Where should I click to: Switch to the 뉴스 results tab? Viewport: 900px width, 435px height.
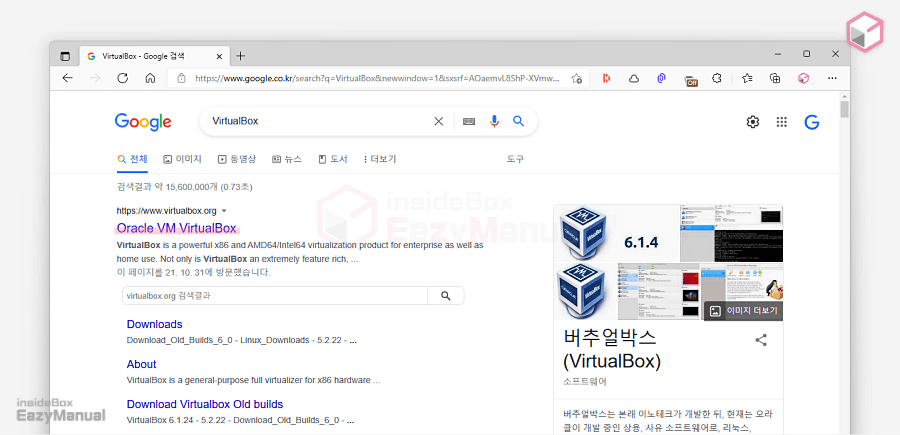pos(286,159)
